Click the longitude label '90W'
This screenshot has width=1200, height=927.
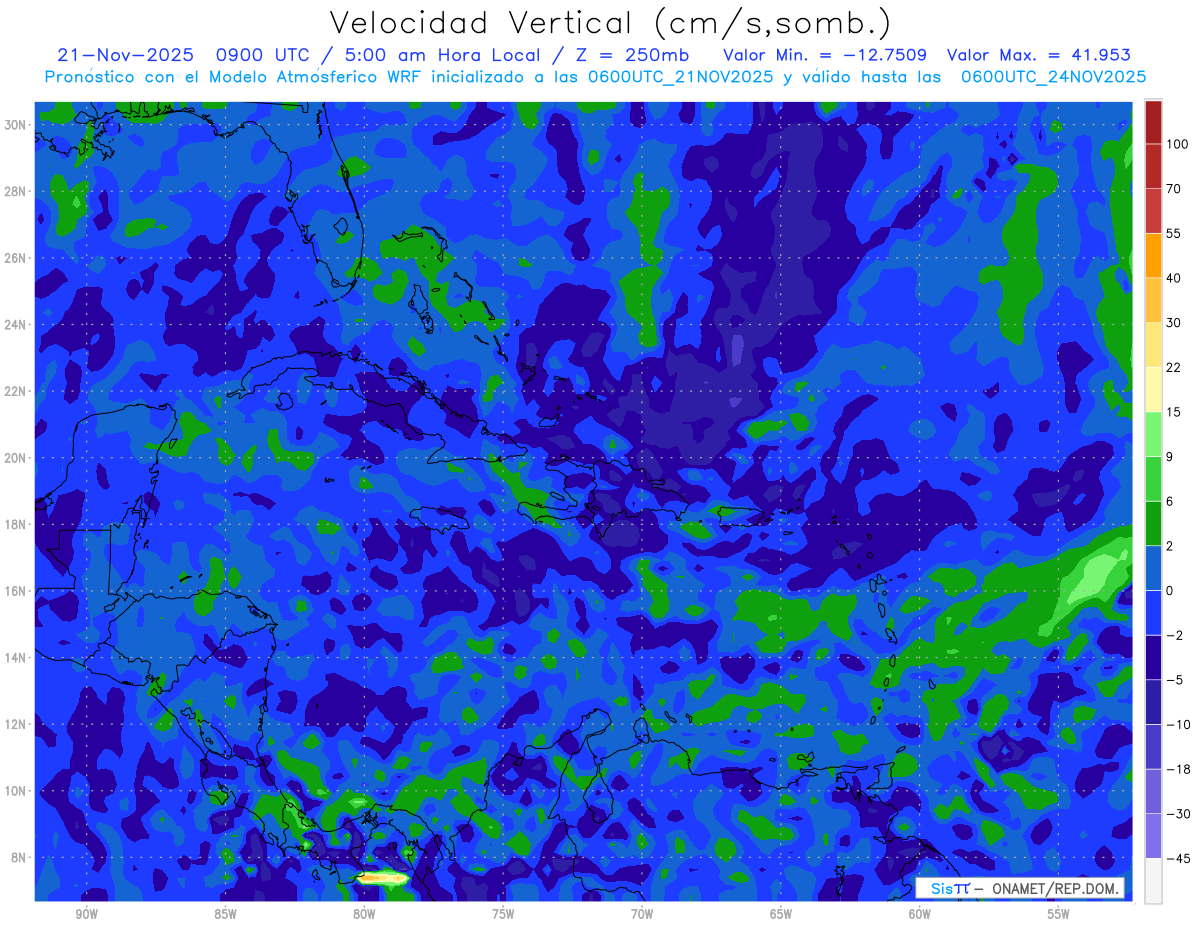coord(86,913)
